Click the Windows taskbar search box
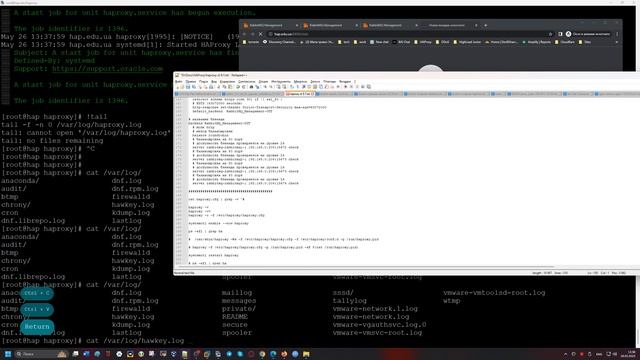 pyautogui.click(x=41, y=354)
